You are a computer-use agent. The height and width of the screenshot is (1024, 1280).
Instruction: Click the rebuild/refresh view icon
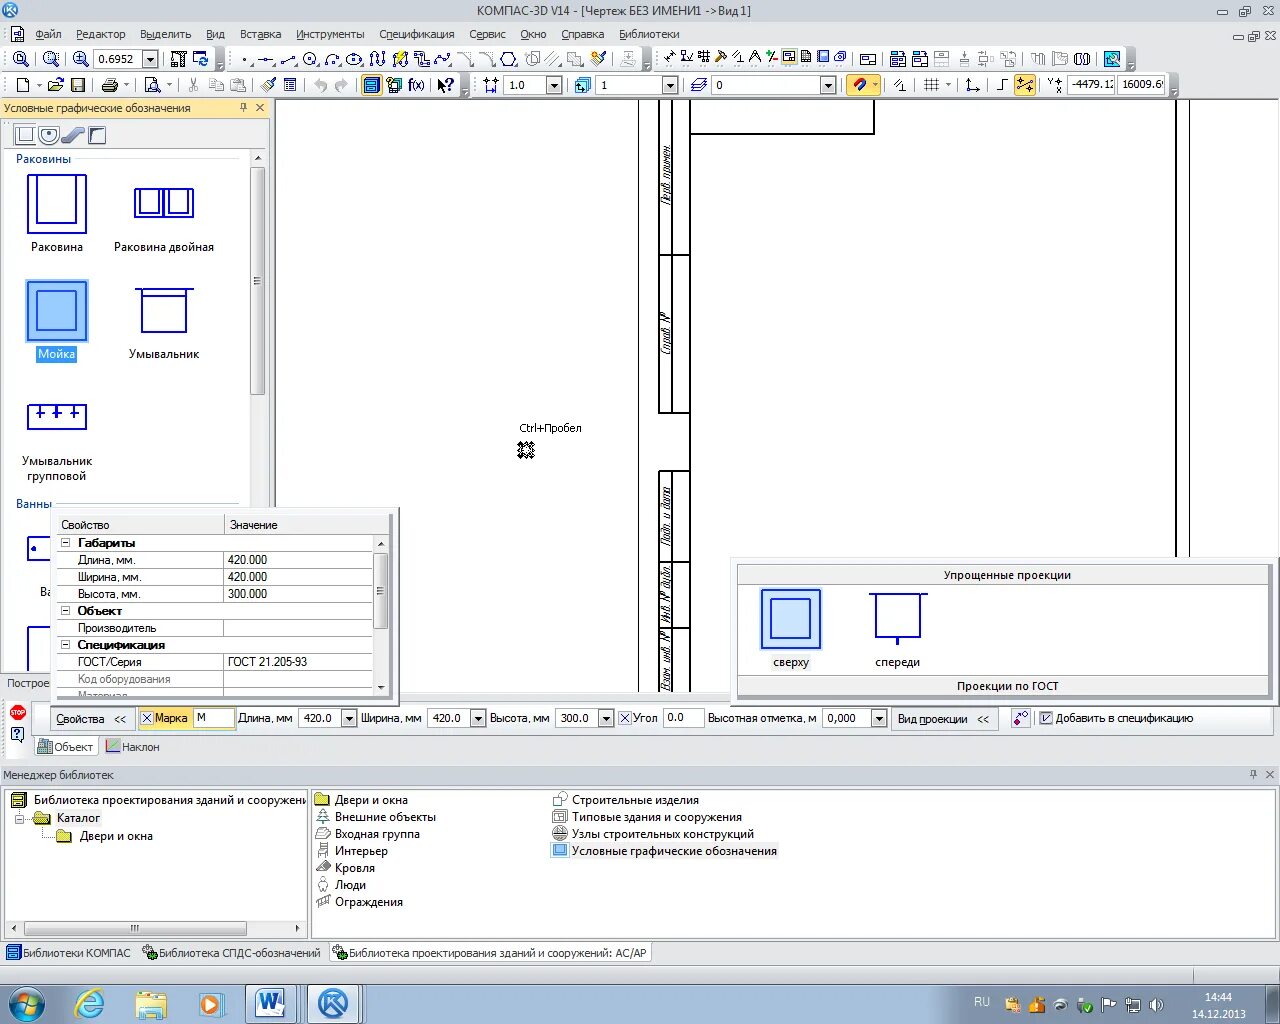201,59
